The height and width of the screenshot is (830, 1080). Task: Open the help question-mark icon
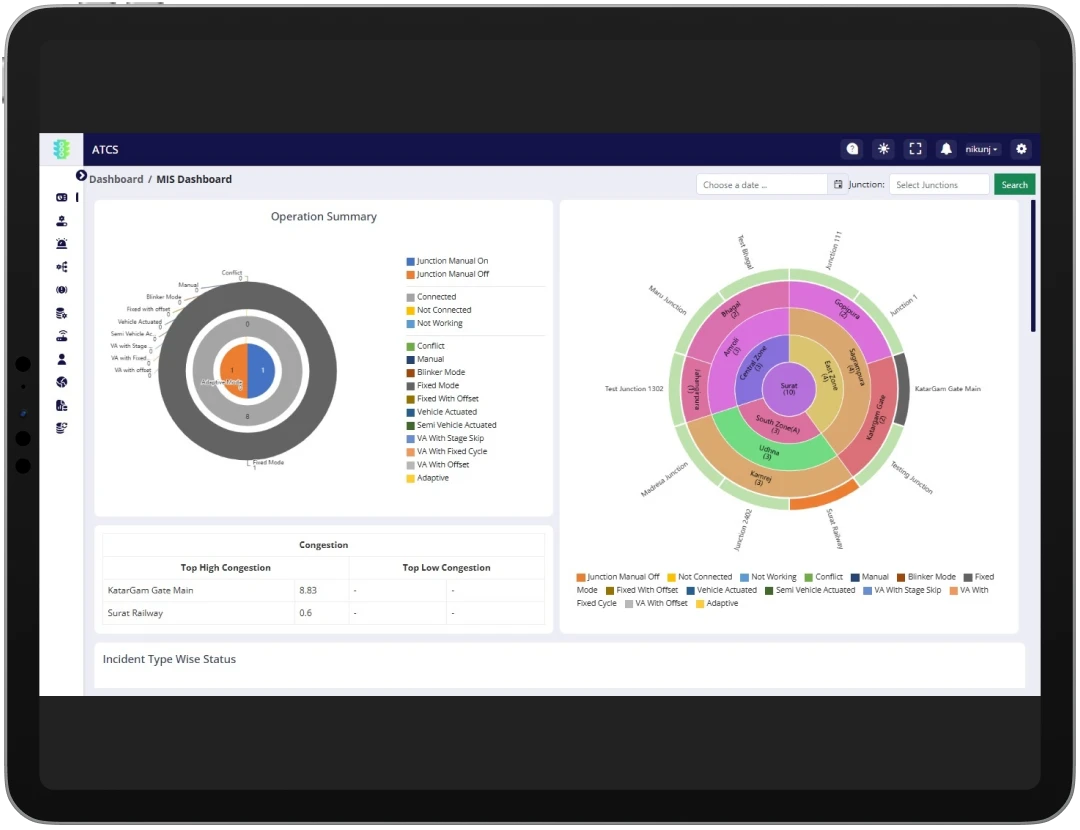pyautogui.click(x=852, y=149)
